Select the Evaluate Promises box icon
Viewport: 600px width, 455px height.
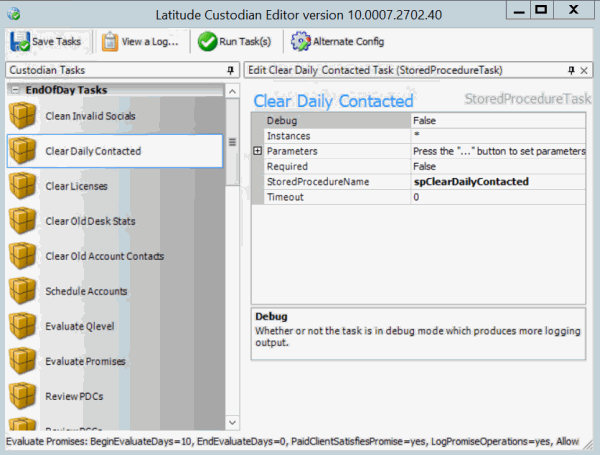point(23,361)
